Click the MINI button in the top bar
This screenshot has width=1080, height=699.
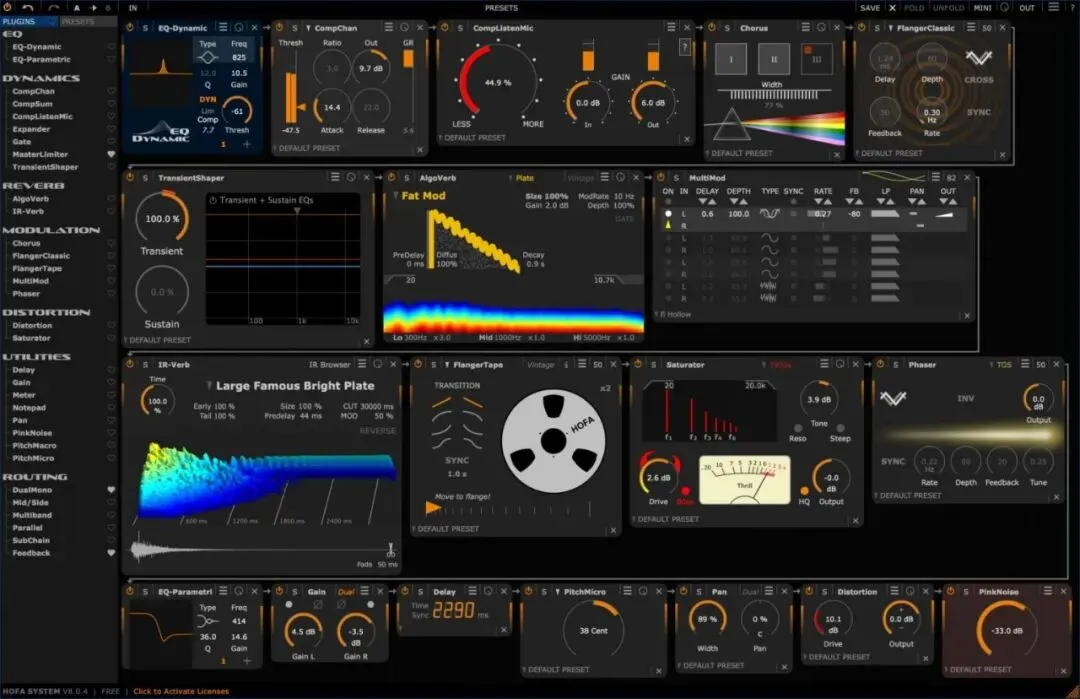pos(982,8)
